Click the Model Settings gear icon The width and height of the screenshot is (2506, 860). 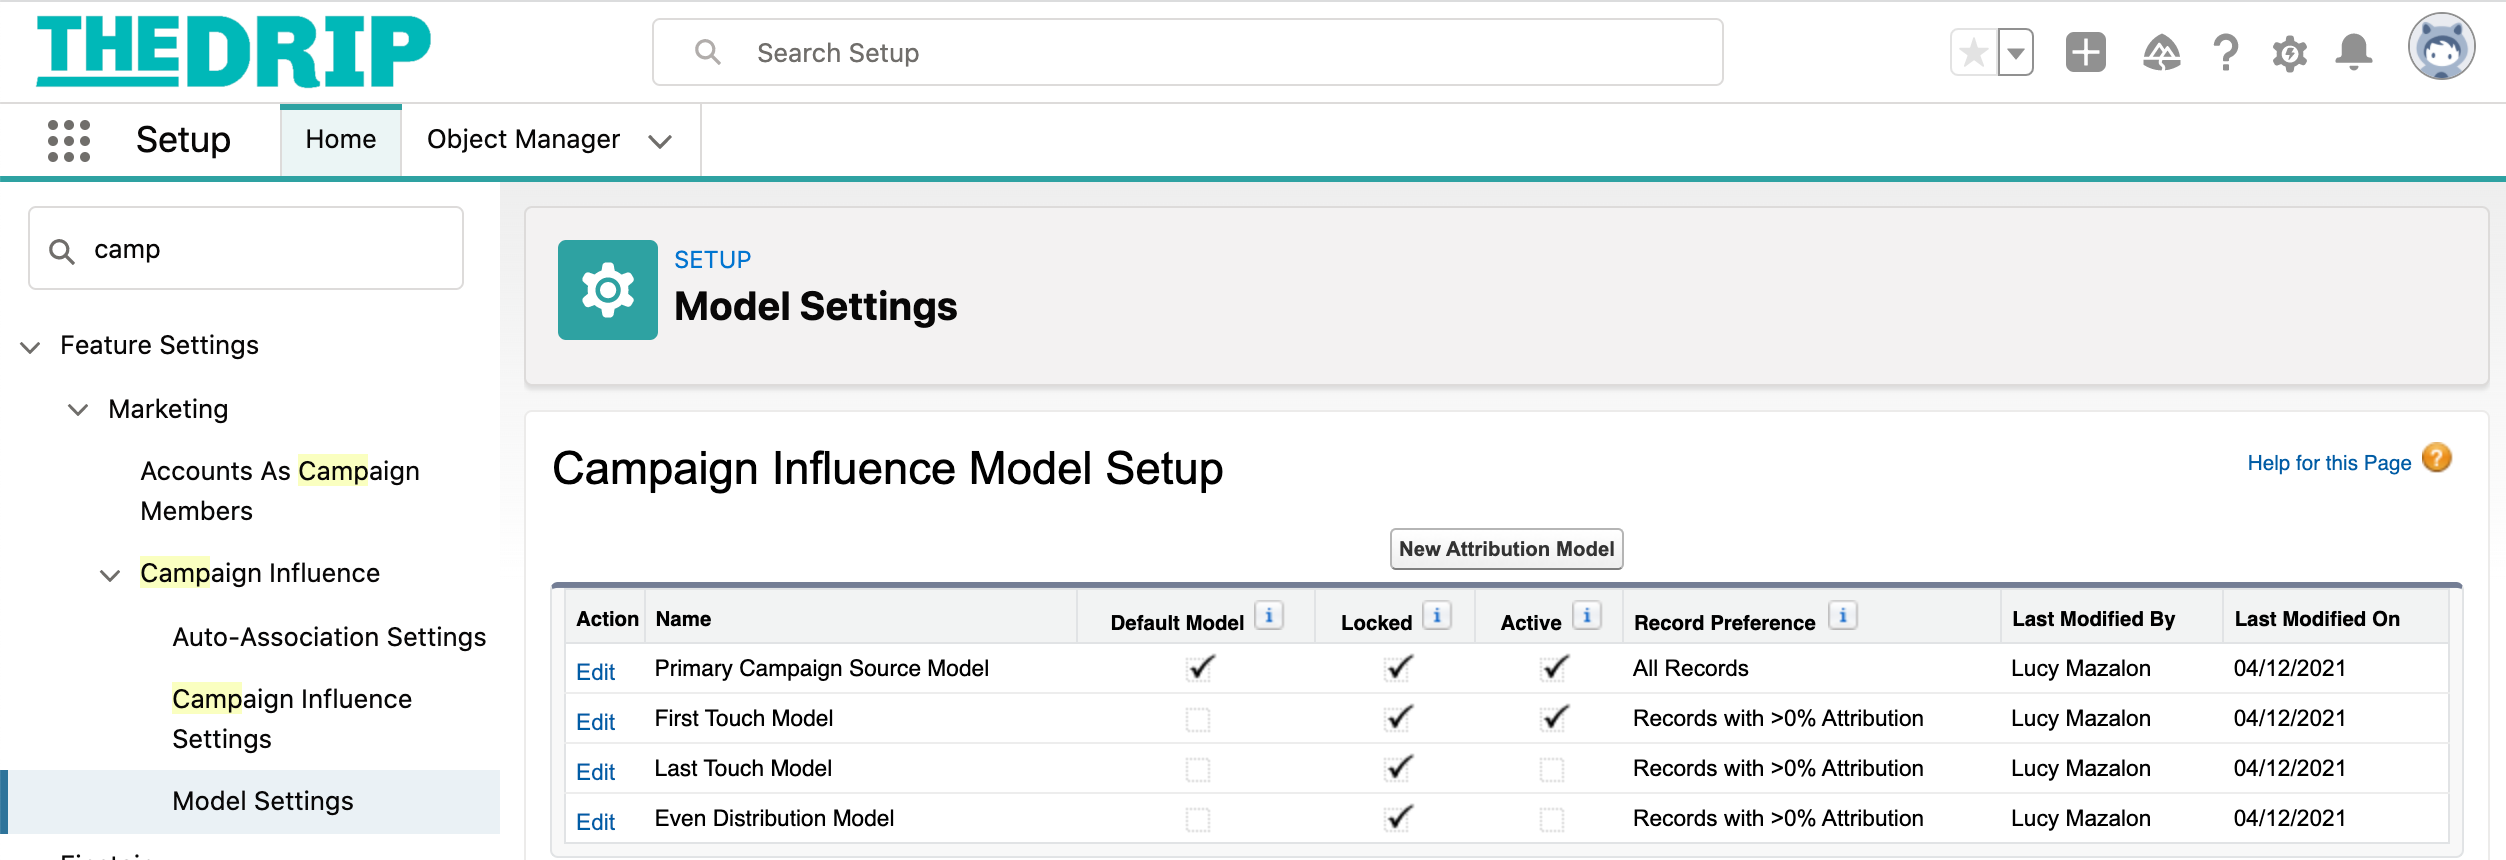608,290
